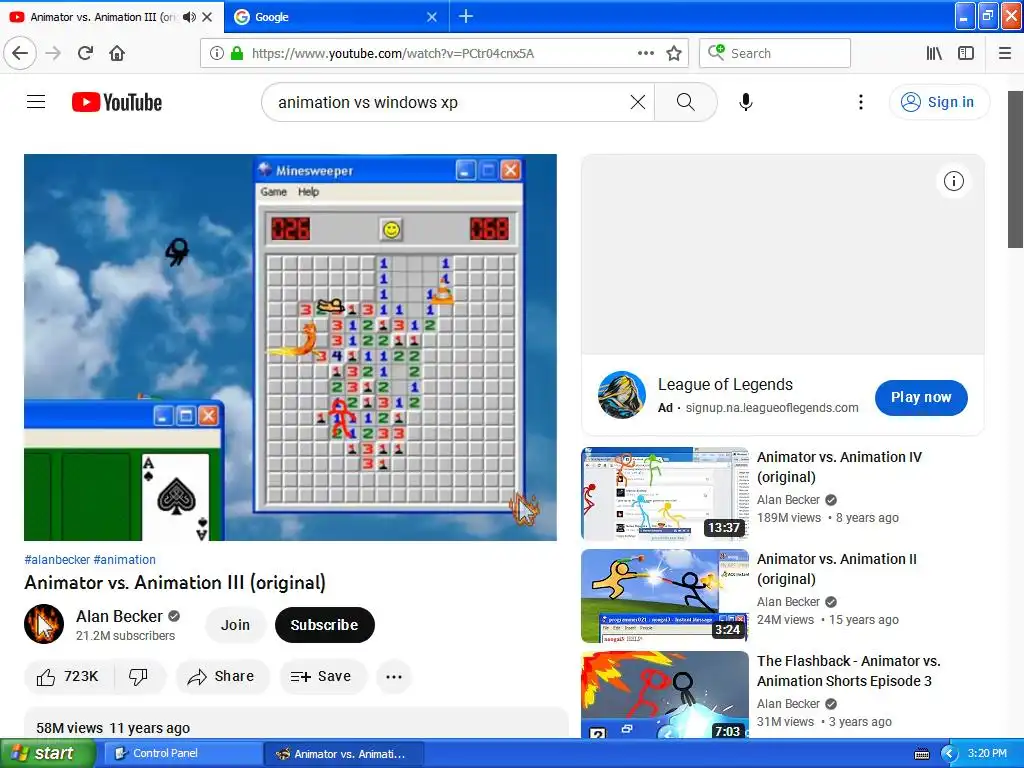Open a new browser tab
1024x768 pixels.
[x=466, y=16]
